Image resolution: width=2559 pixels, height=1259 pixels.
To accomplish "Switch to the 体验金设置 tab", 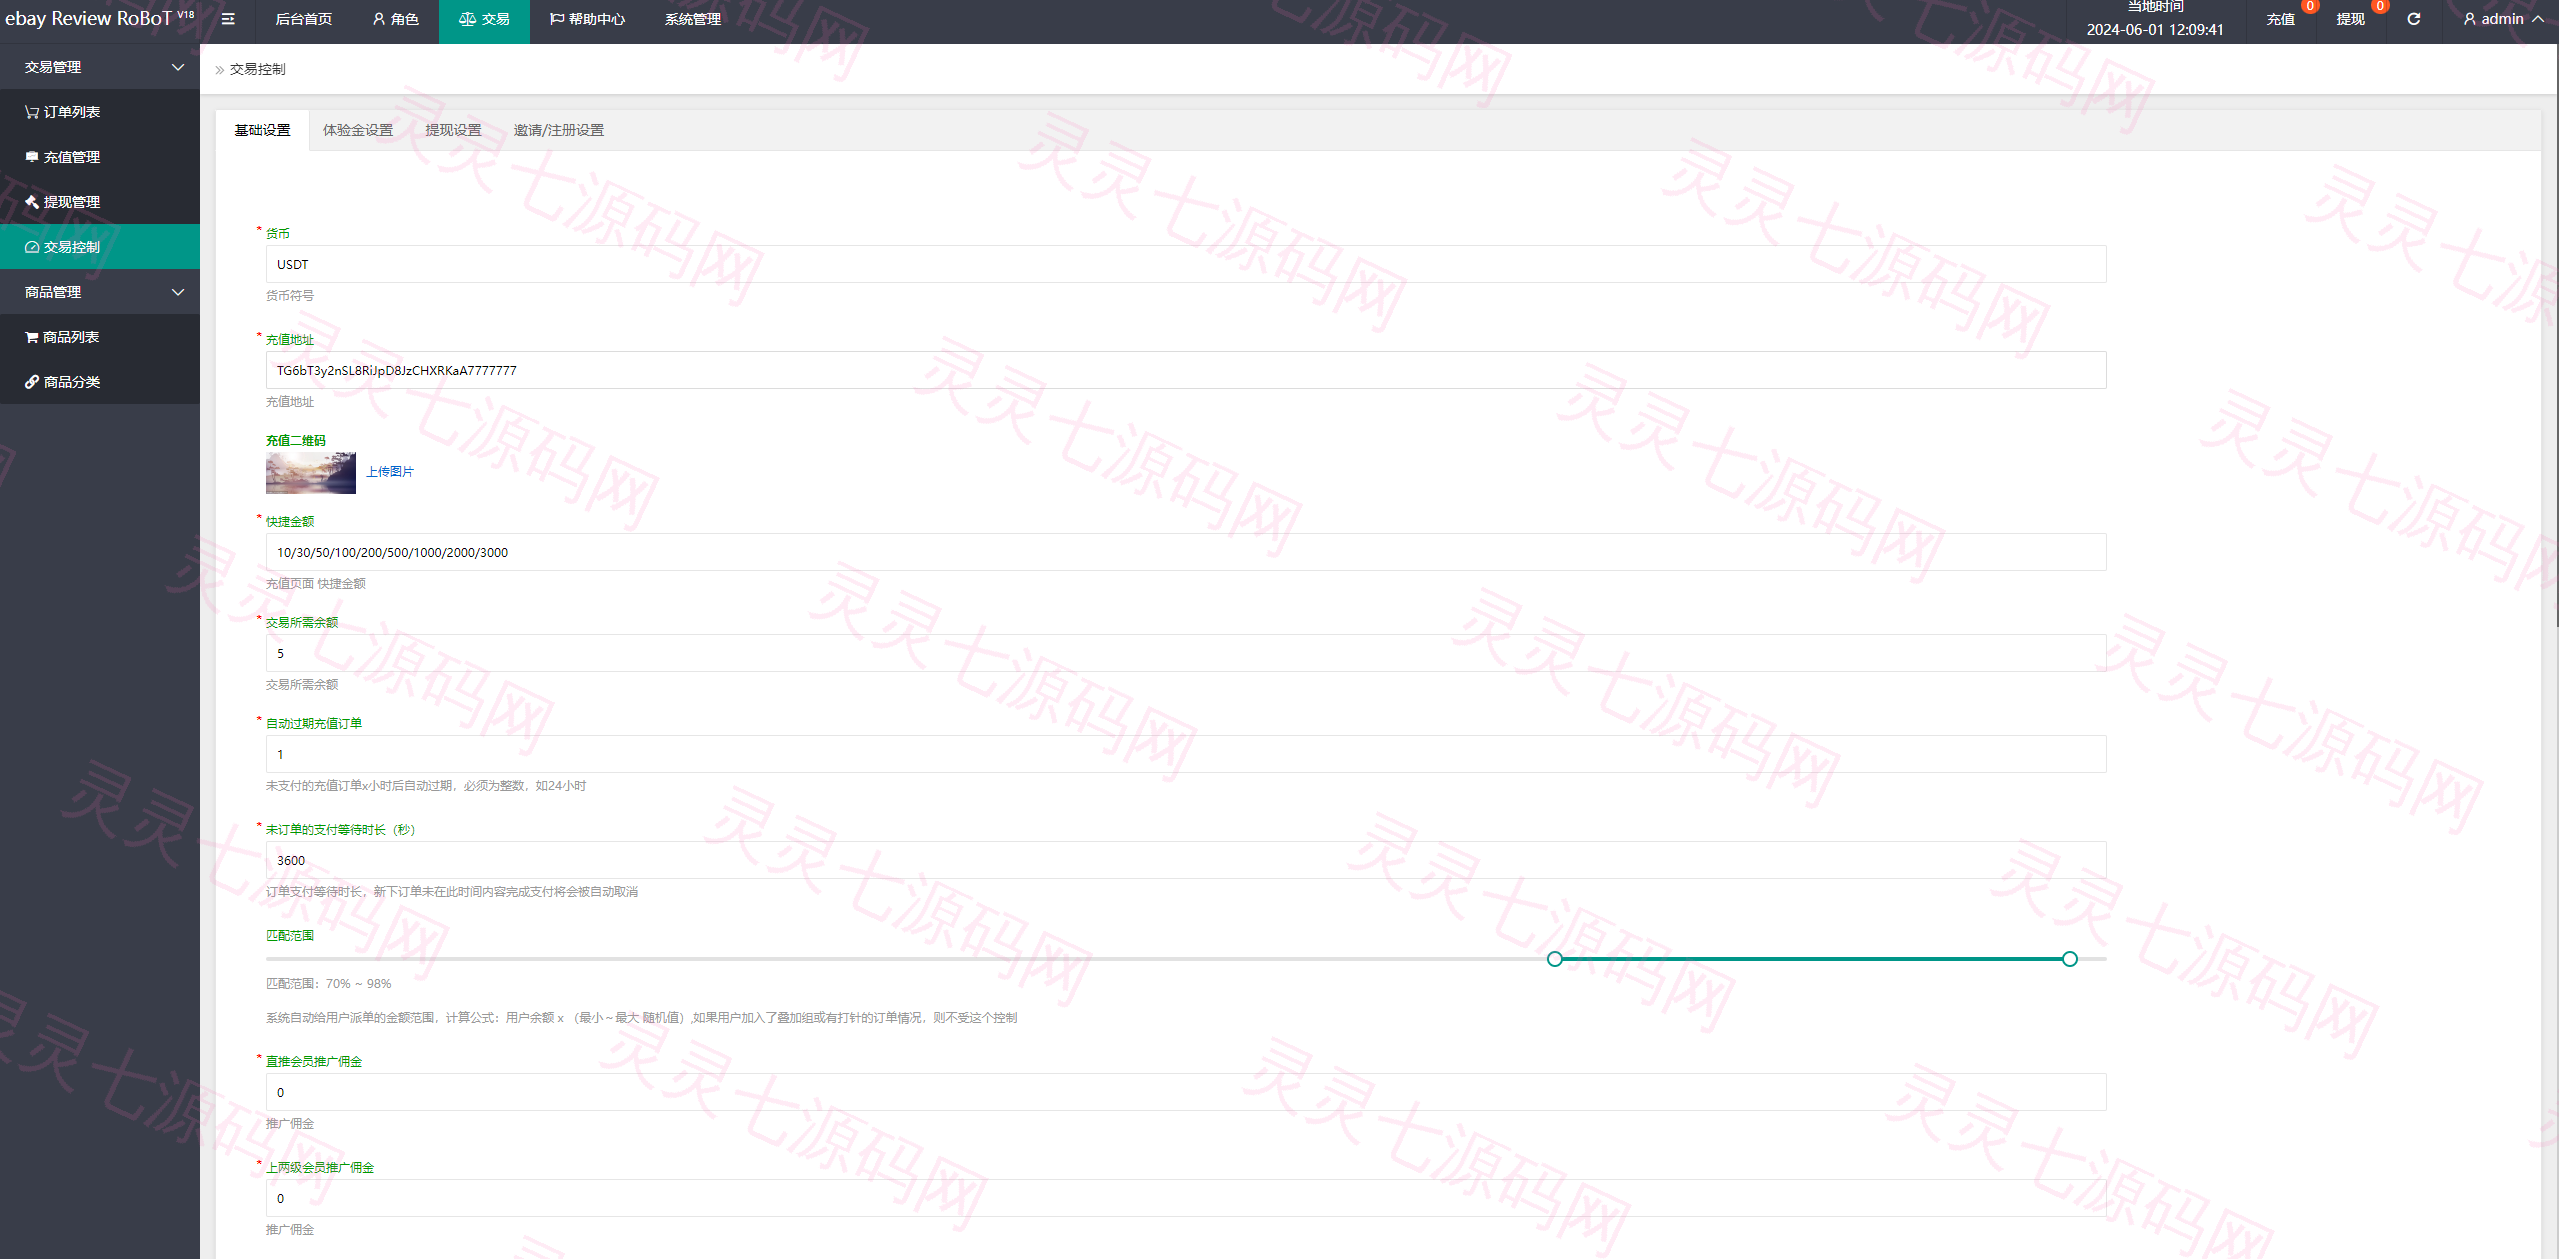I will (358, 130).
